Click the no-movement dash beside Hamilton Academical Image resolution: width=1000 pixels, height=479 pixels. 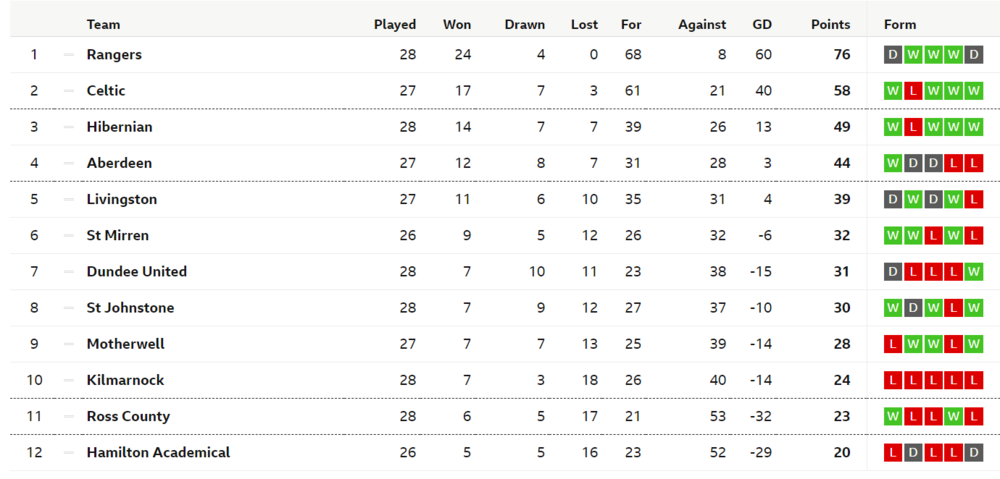(69, 452)
